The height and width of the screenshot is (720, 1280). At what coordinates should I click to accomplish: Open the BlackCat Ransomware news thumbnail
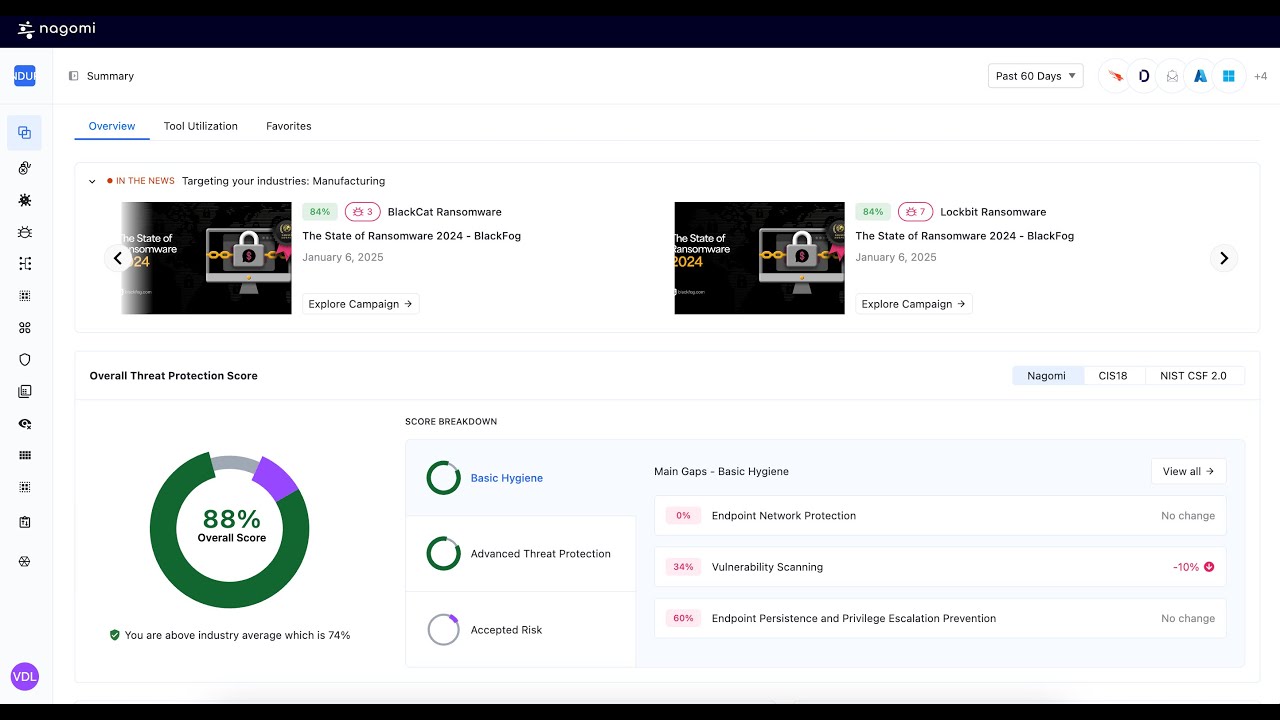(206, 258)
